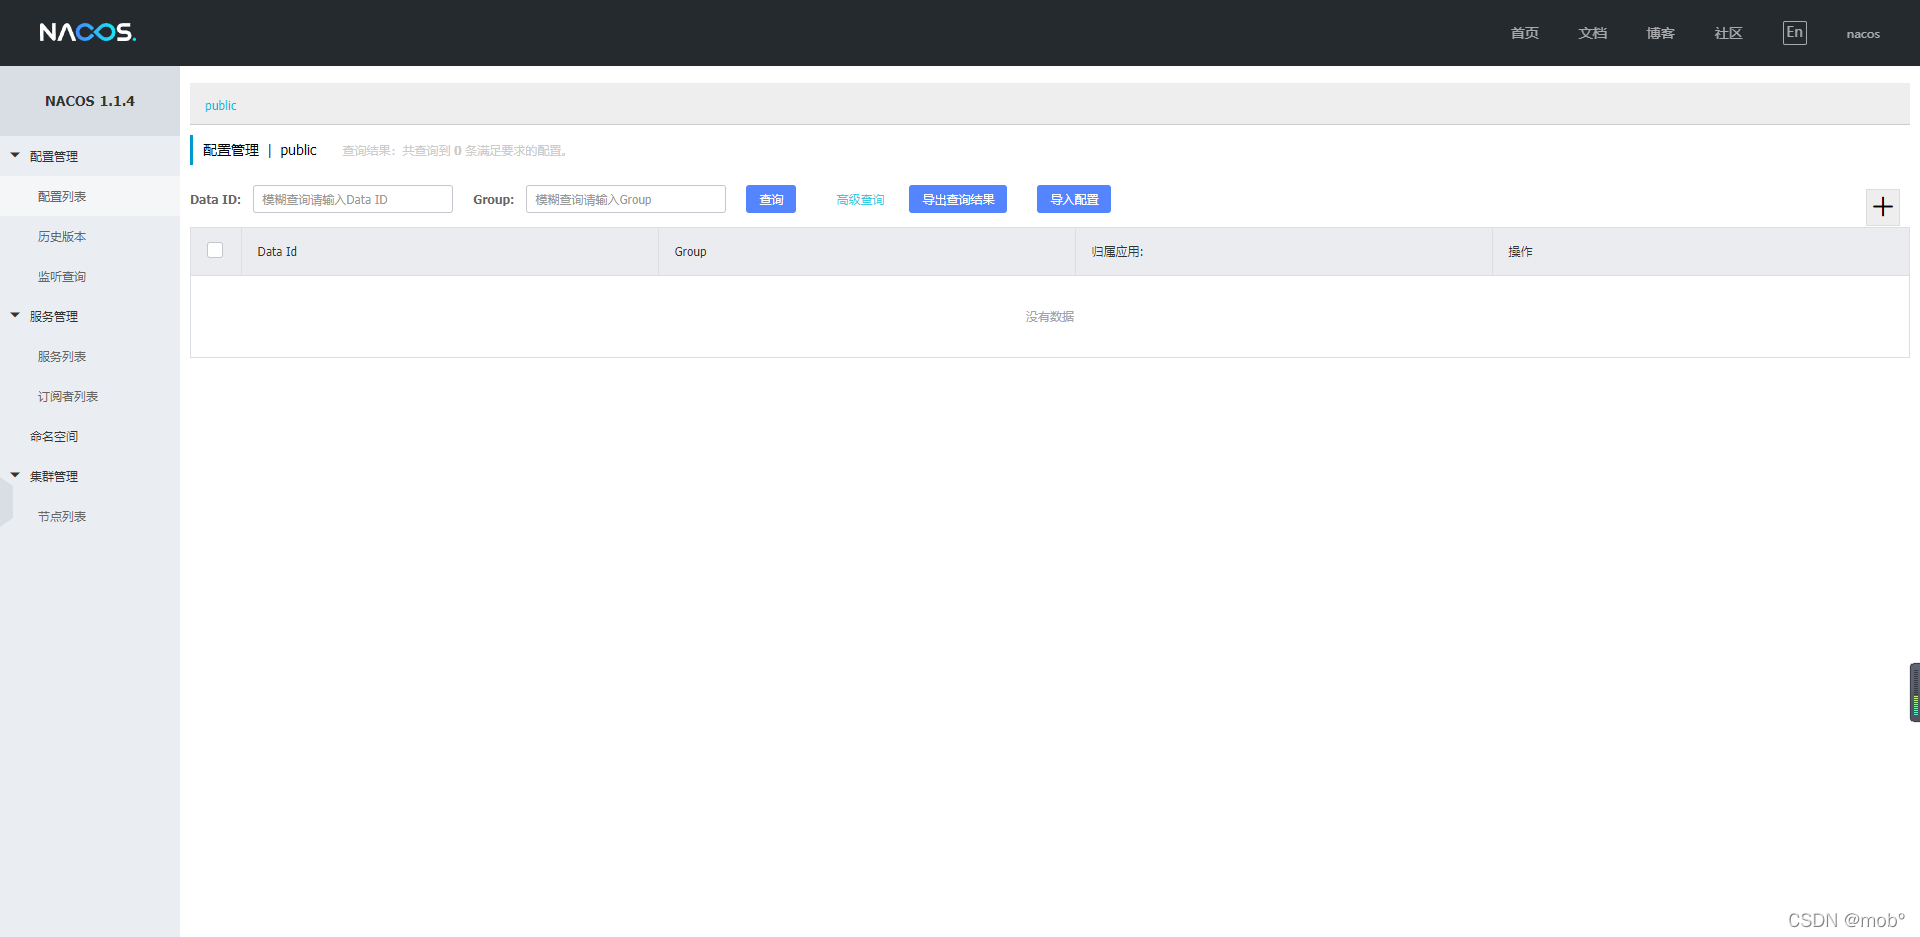The height and width of the screenshot is (937, 1920).
Task: Open 服务列表 in the sidebar
Action: [62, 356]
